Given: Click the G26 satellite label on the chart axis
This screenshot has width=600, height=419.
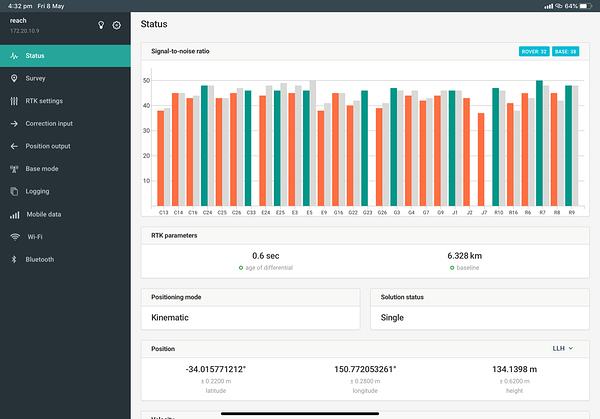Looking at the screenshot, I should pos(382,212).
